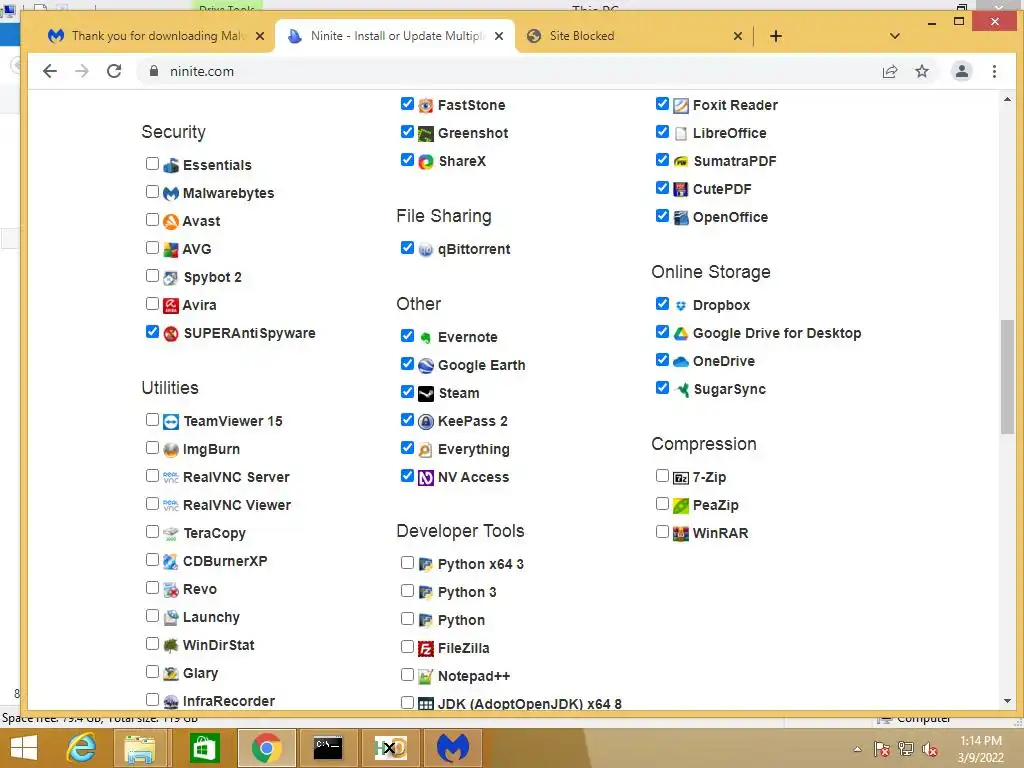Go back to previous page
The width and height of the screenshot is (1024, 768).
coord(50,71)
